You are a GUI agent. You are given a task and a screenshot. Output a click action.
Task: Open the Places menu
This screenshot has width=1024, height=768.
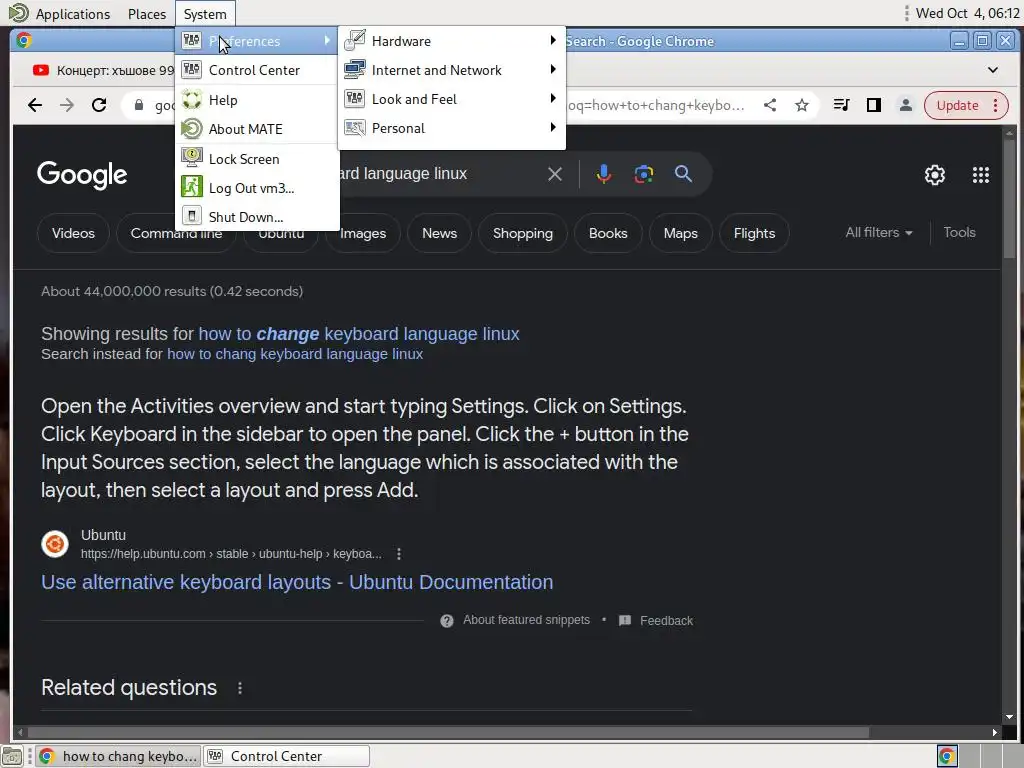pyautogui.click(x=147, y=14)
